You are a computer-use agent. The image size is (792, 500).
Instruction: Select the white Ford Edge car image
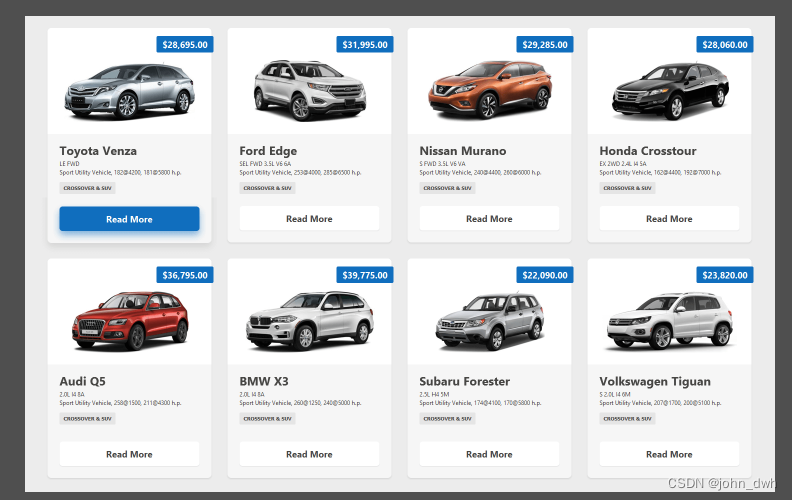(x=310, y=90)
